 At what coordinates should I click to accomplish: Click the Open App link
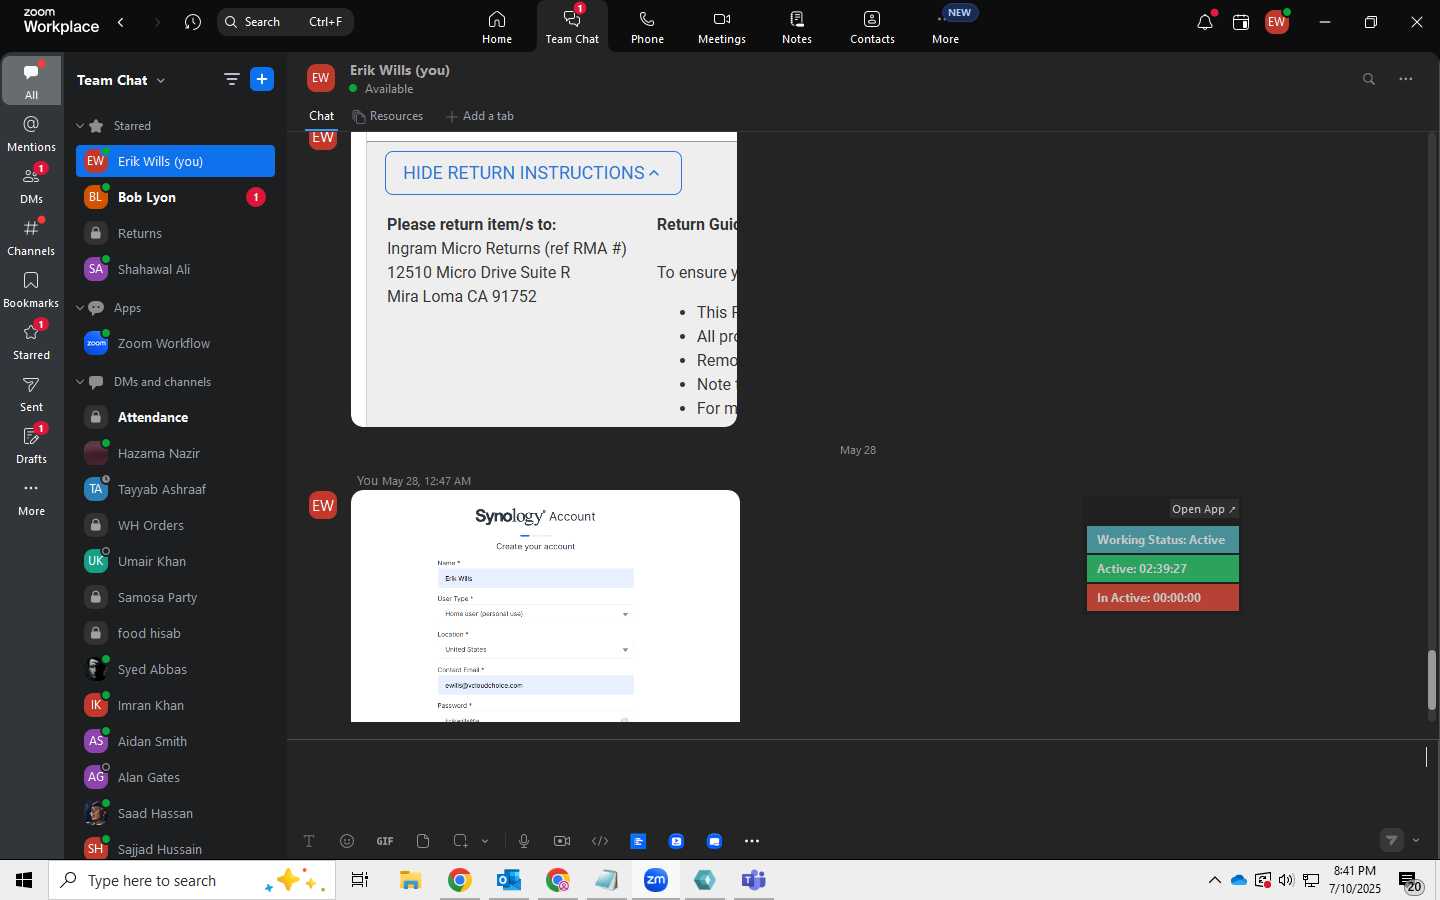(1204, 509)
